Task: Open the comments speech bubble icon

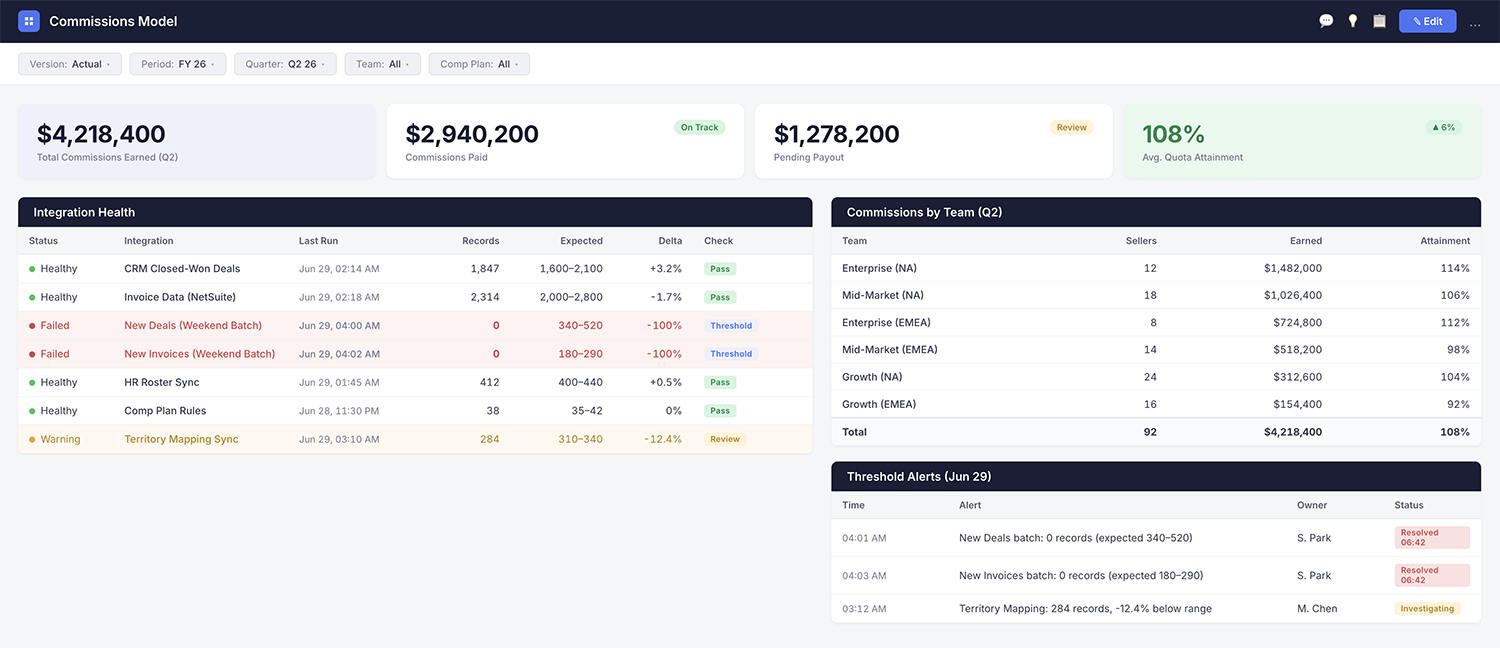Action: 1326,21
